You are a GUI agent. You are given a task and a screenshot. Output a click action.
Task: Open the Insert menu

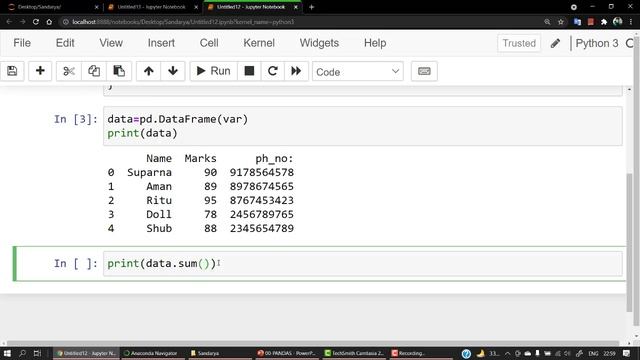pyautogui.click(x=161, y=43)
